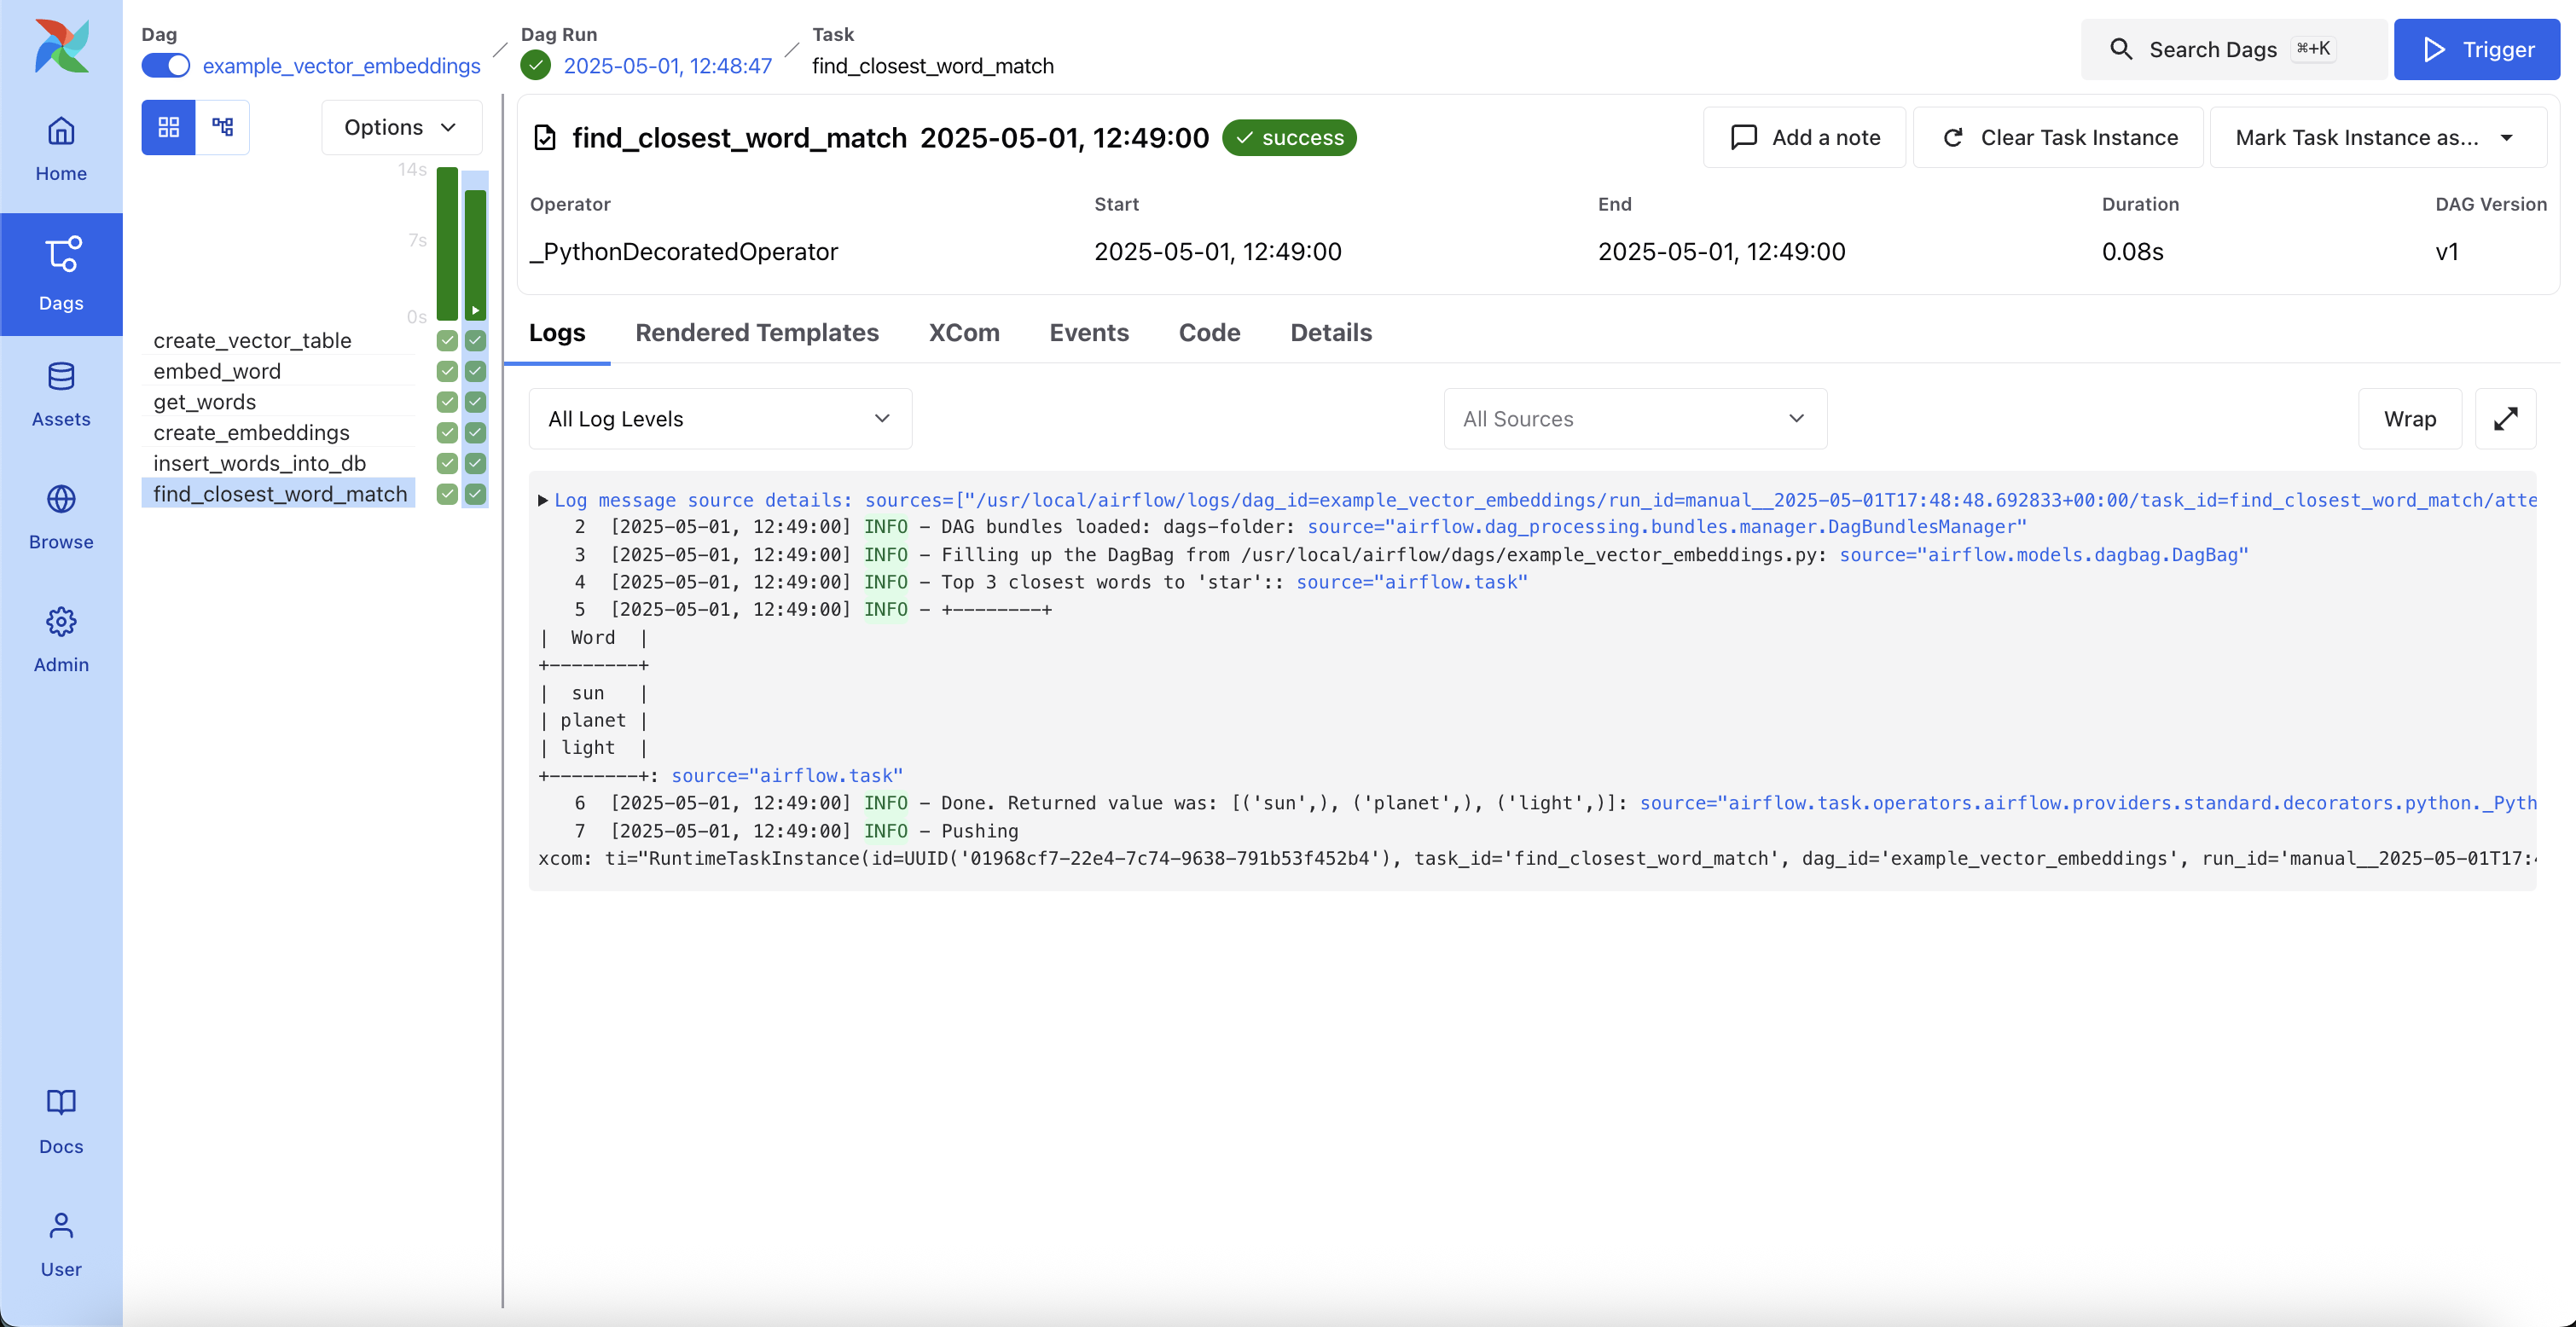The width and height of the screenshot is (2576, 1327).
Task: Click the task instance log file icon
Action: [x=545, y=137]
